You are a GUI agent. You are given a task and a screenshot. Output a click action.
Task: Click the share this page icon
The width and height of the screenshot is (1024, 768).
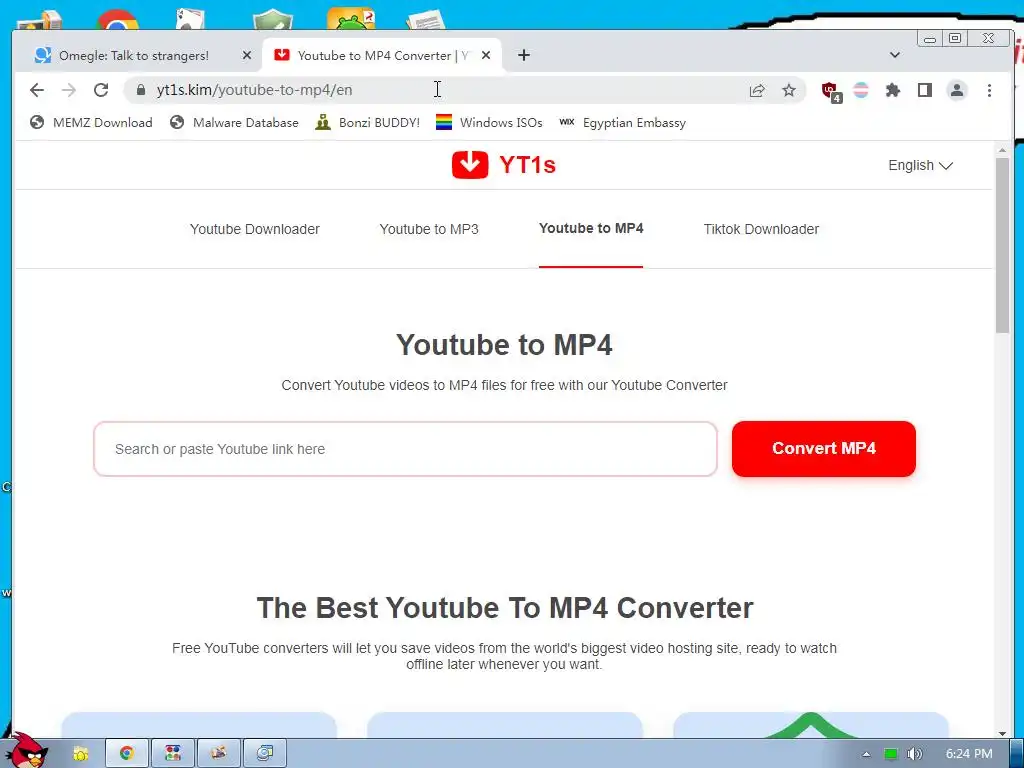pos(757,90)
